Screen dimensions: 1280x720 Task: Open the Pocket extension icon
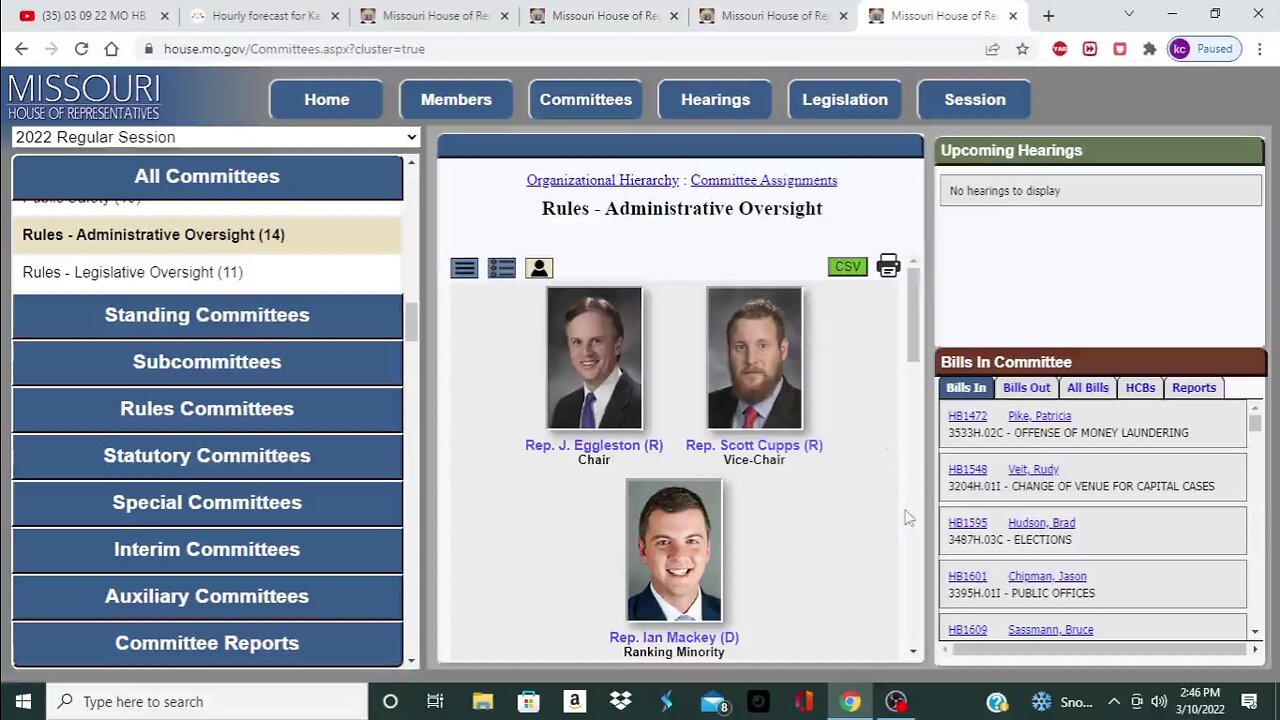point(1120,49)
